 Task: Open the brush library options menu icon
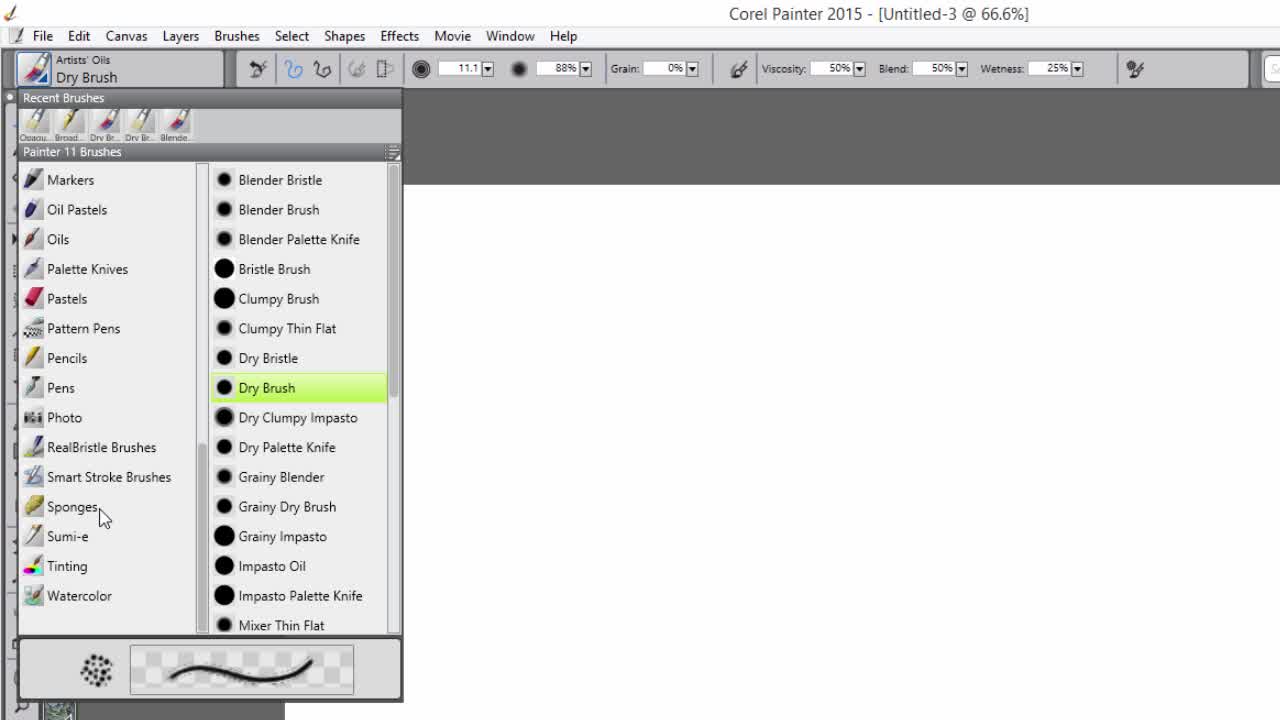[x=392, y=152]
